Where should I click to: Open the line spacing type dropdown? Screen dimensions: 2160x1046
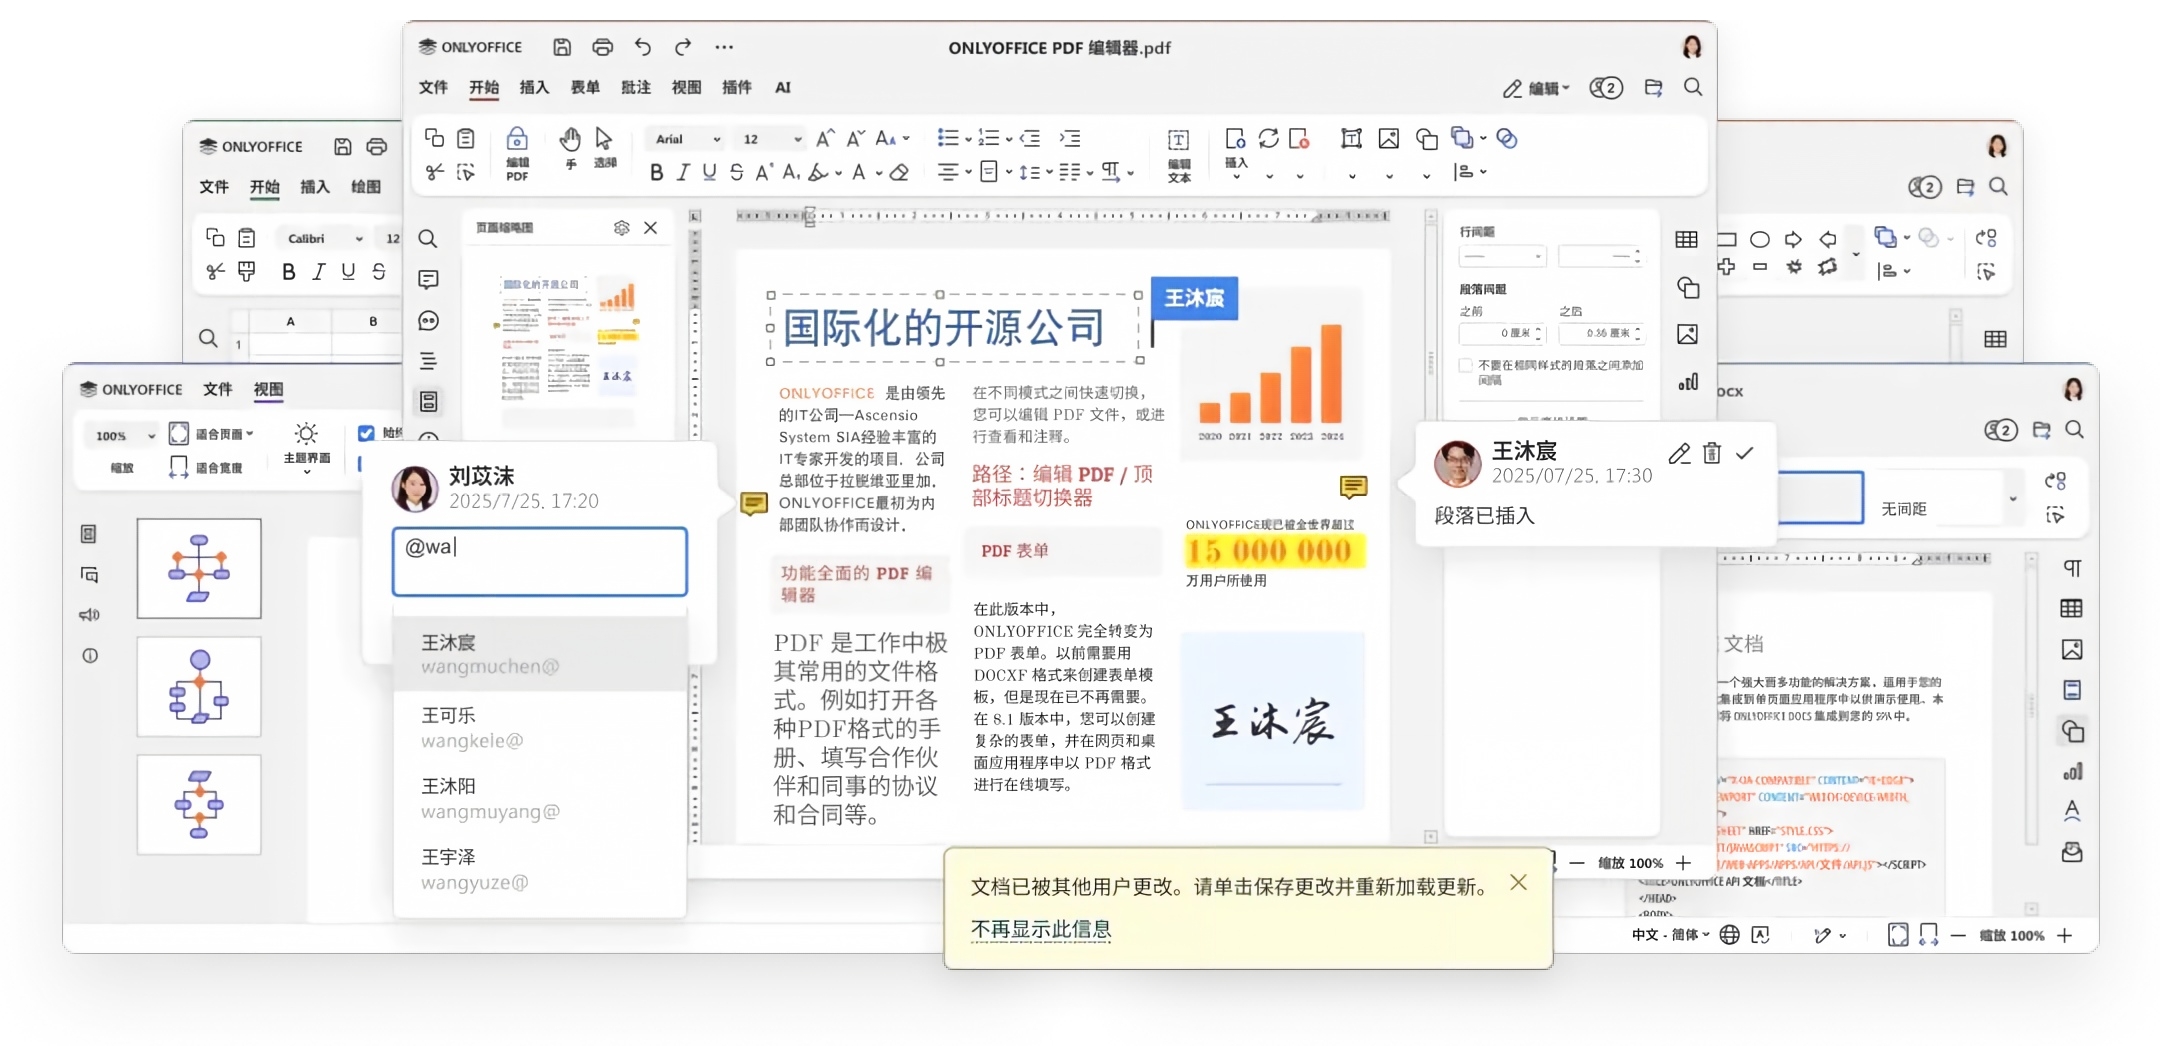pyautogui.click(x=1503, y=257)
